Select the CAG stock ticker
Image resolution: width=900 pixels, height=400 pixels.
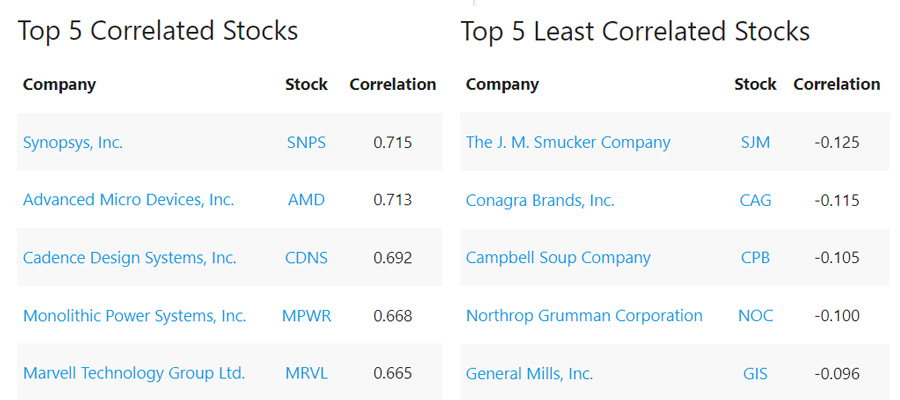pyautogui.click(x=755, y=200)
